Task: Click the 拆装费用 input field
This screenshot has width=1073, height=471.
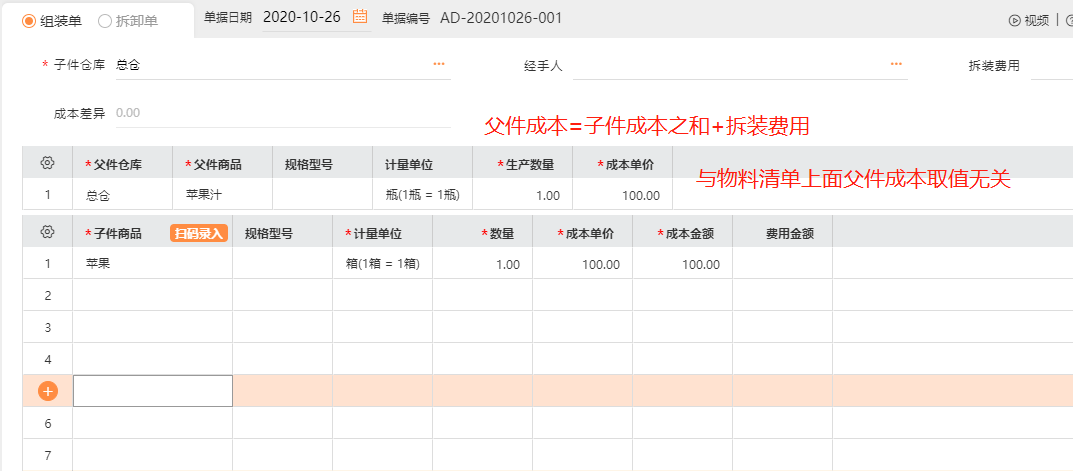Action: (1051, 66)
